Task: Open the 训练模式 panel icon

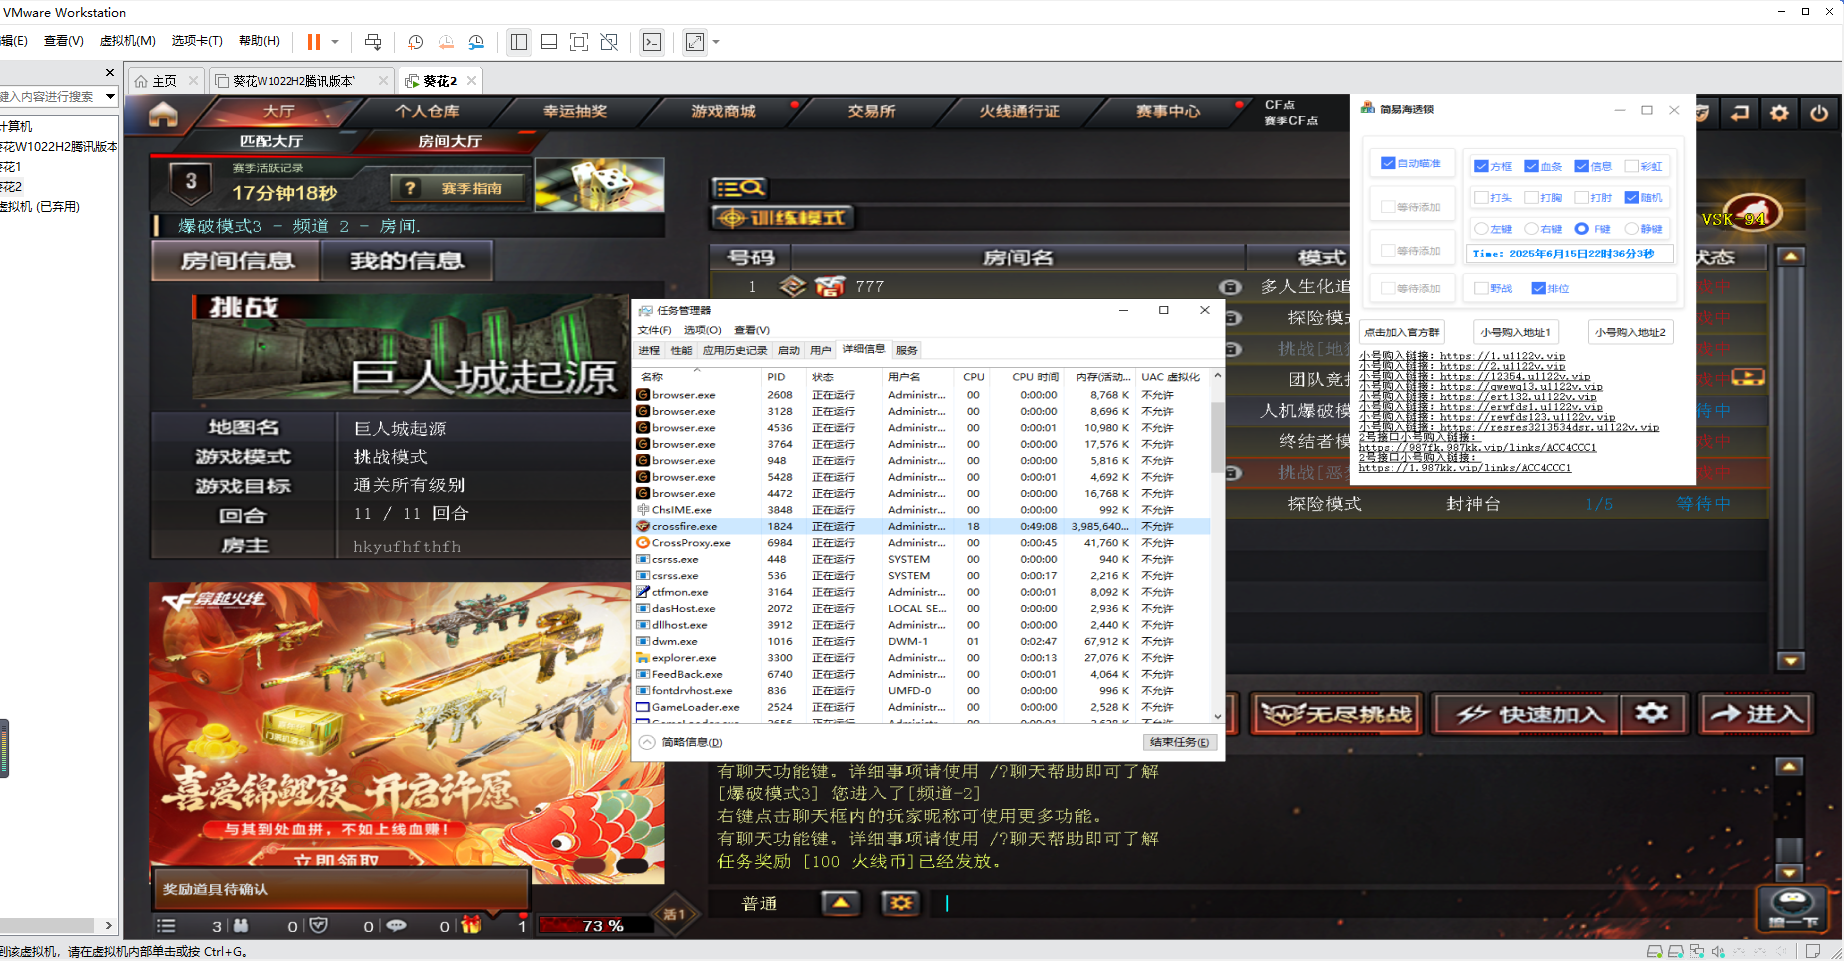Action: tap(783, 216)
